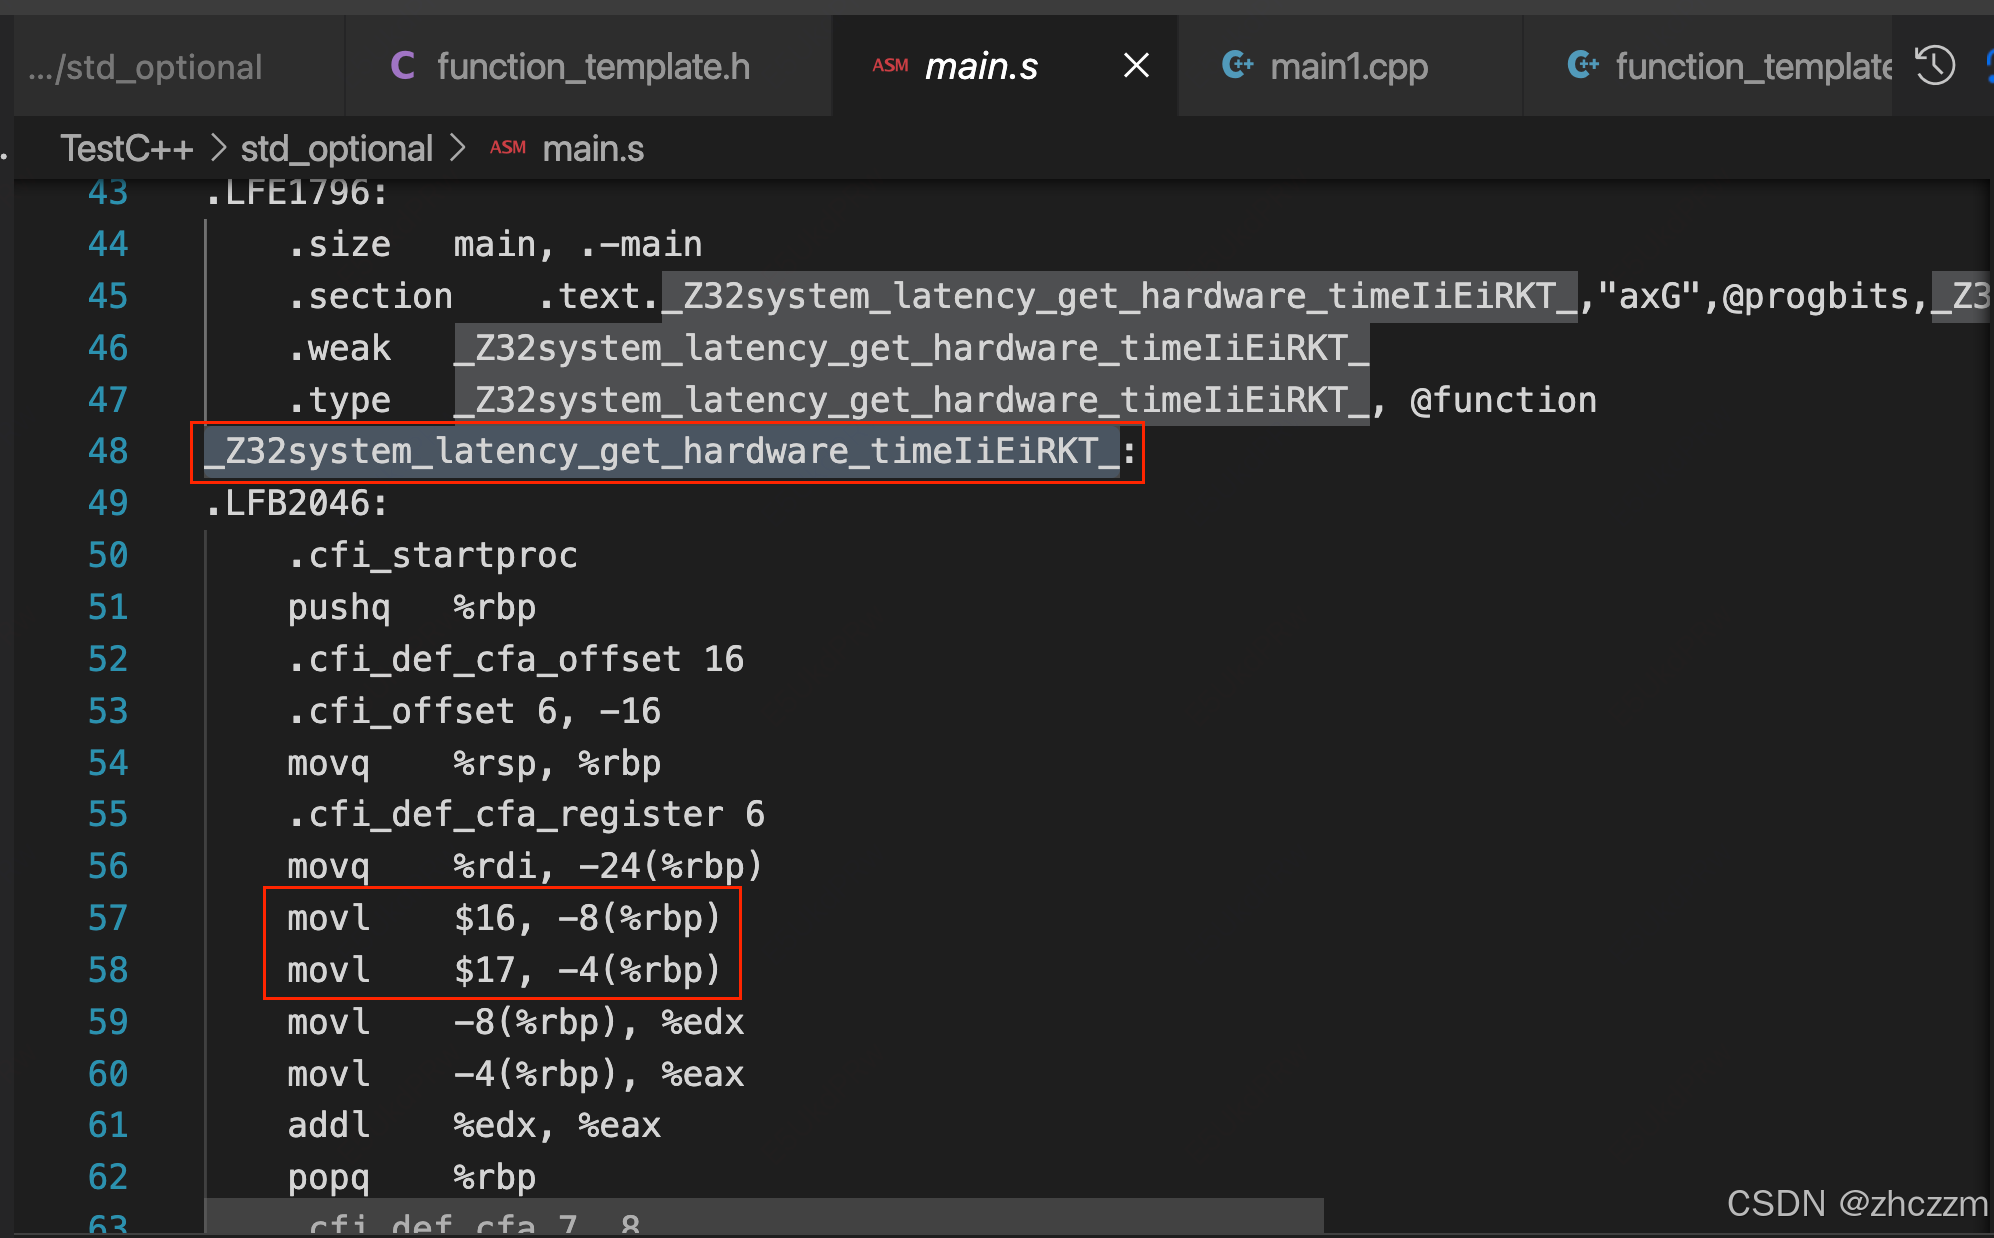The height and width of the screenshot is (1238, 1994).
Task: Click the ASM icon in breadcrumb
Action: click(x=507, y=148)
